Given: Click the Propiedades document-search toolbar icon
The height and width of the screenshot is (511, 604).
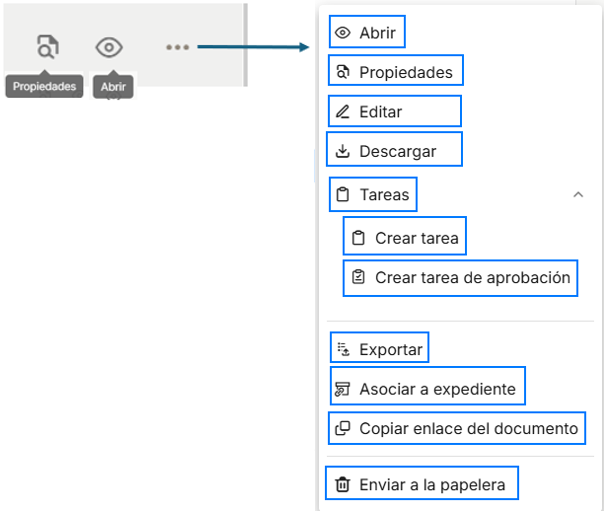Looking at the screenshot, I should click(x=48, y=47).
